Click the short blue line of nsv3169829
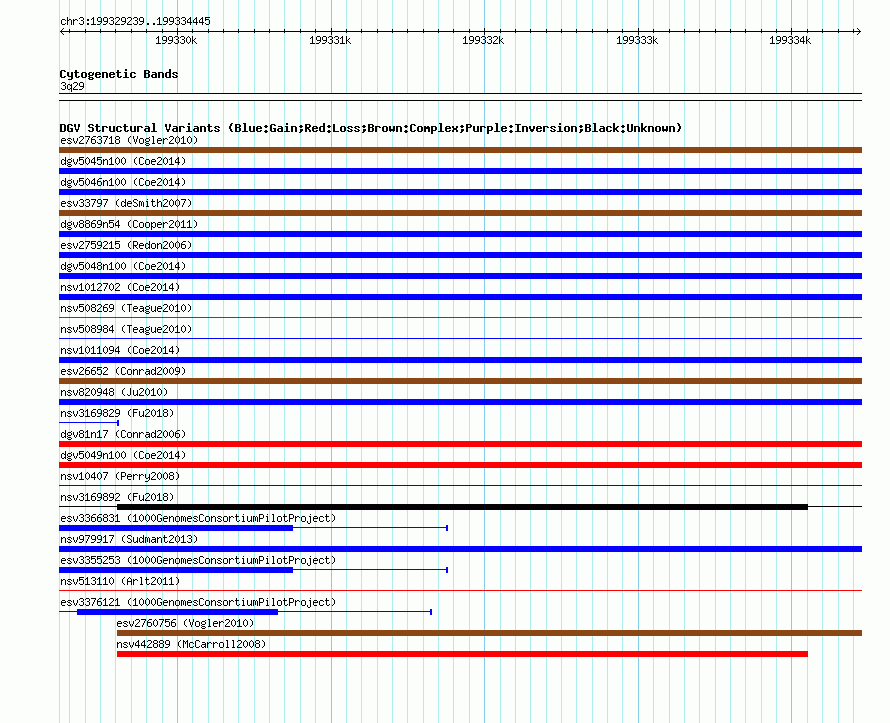This screenshot has height=723, width=890. [x=89, y=423]
